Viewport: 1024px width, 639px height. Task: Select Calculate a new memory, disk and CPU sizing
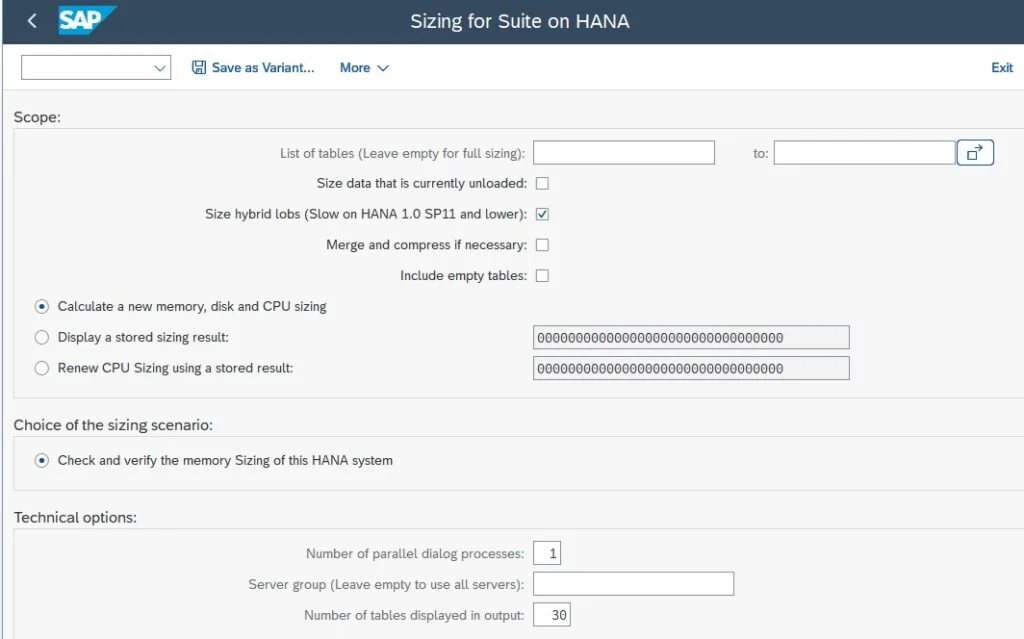click(42, 306)
